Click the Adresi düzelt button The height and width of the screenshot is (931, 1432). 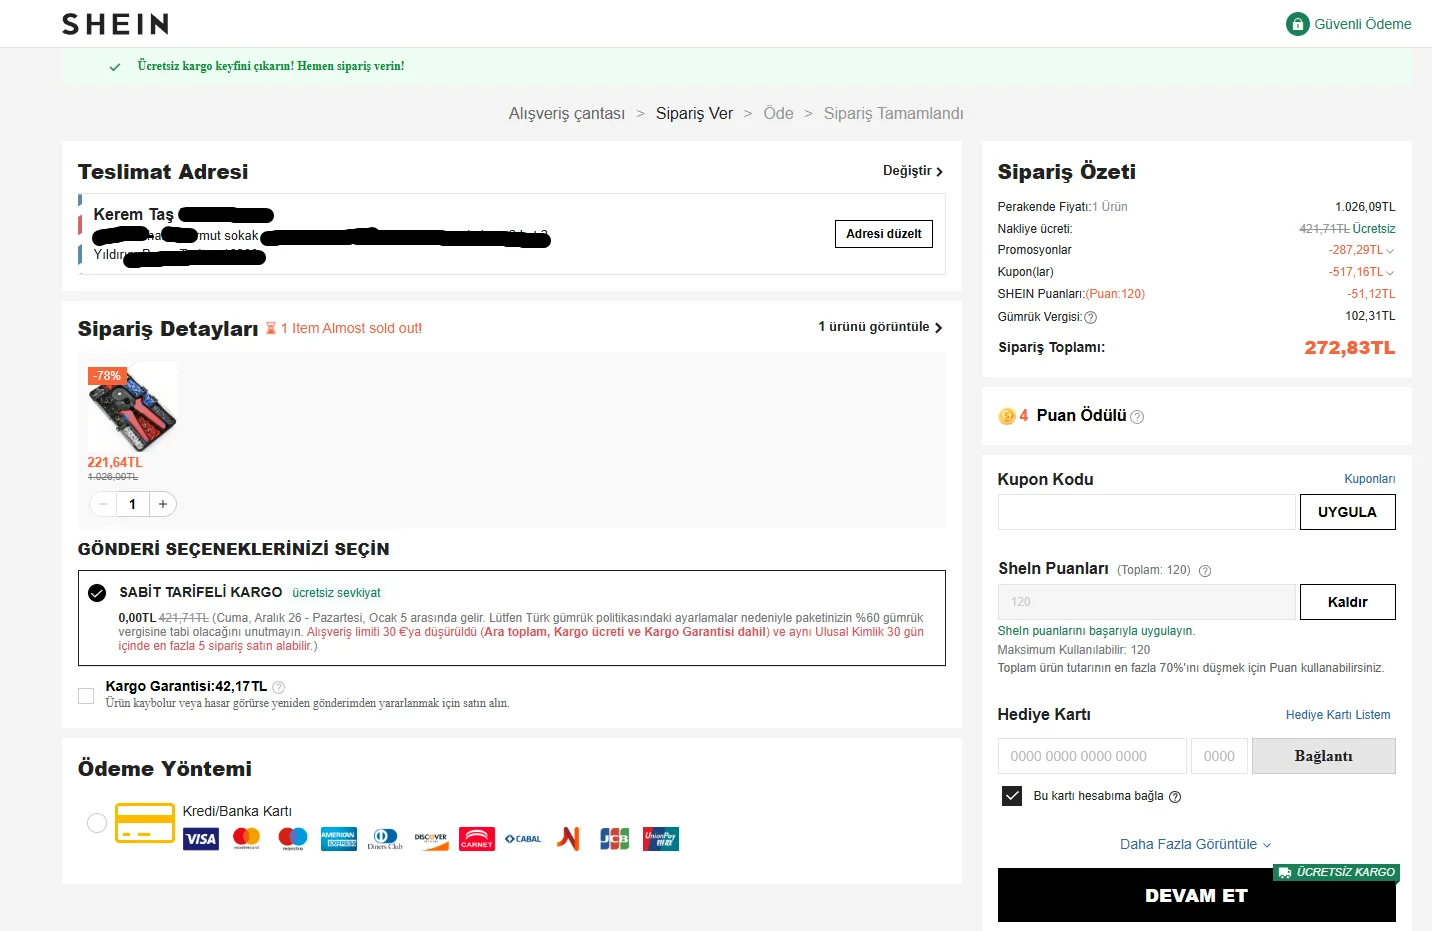[884, 234]
